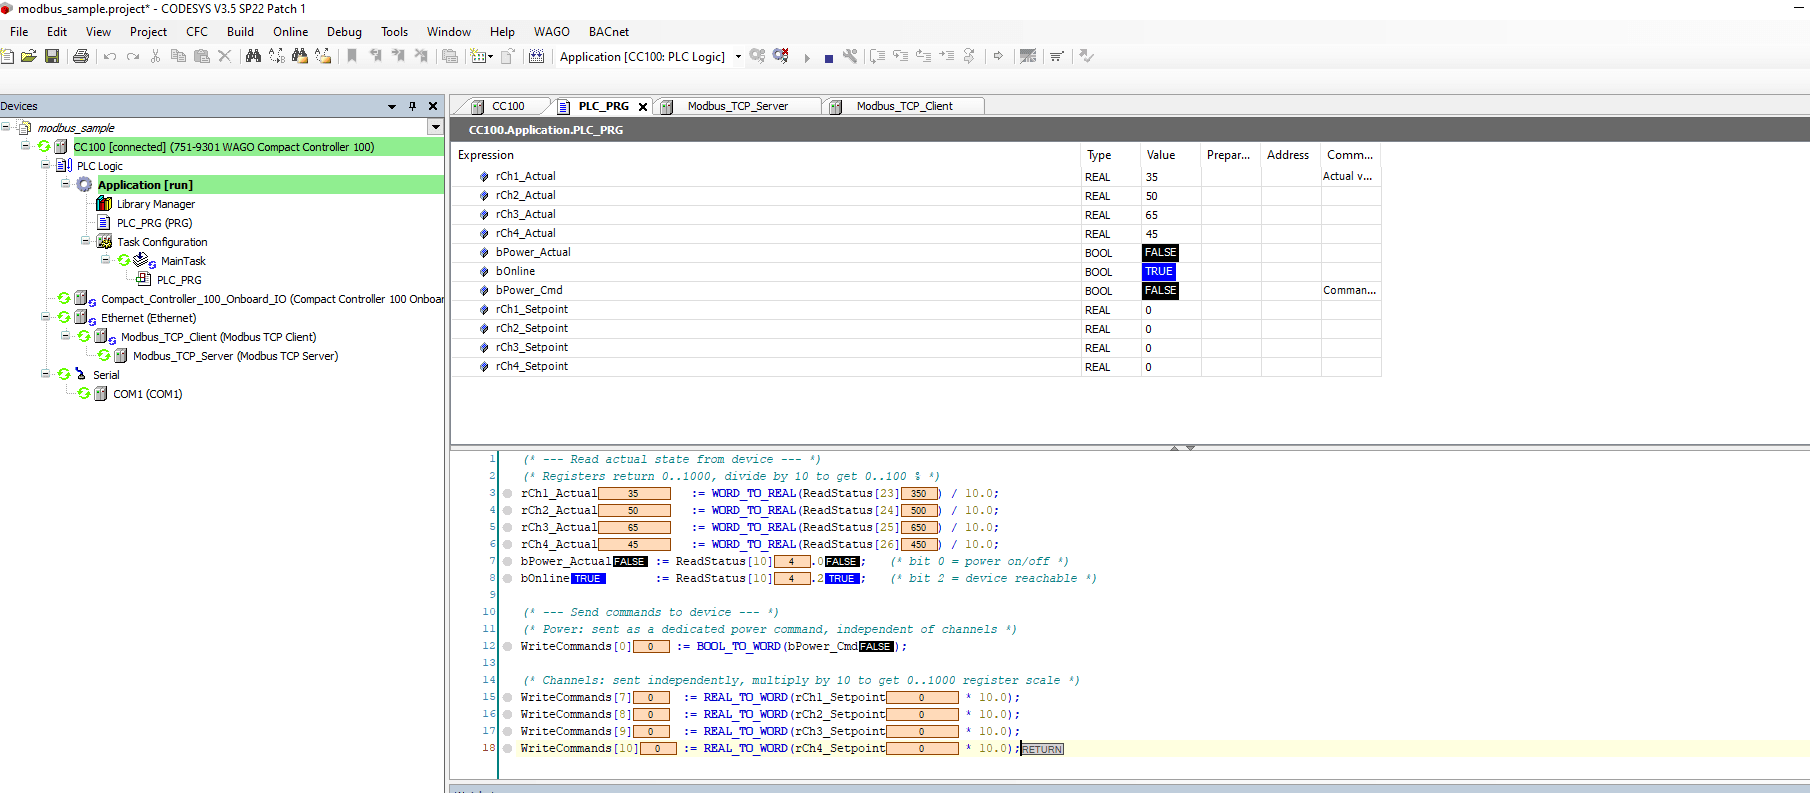1810x793 pixels.
Task: Collapse the PLC Logic tree node
Action: pos(46,165)
